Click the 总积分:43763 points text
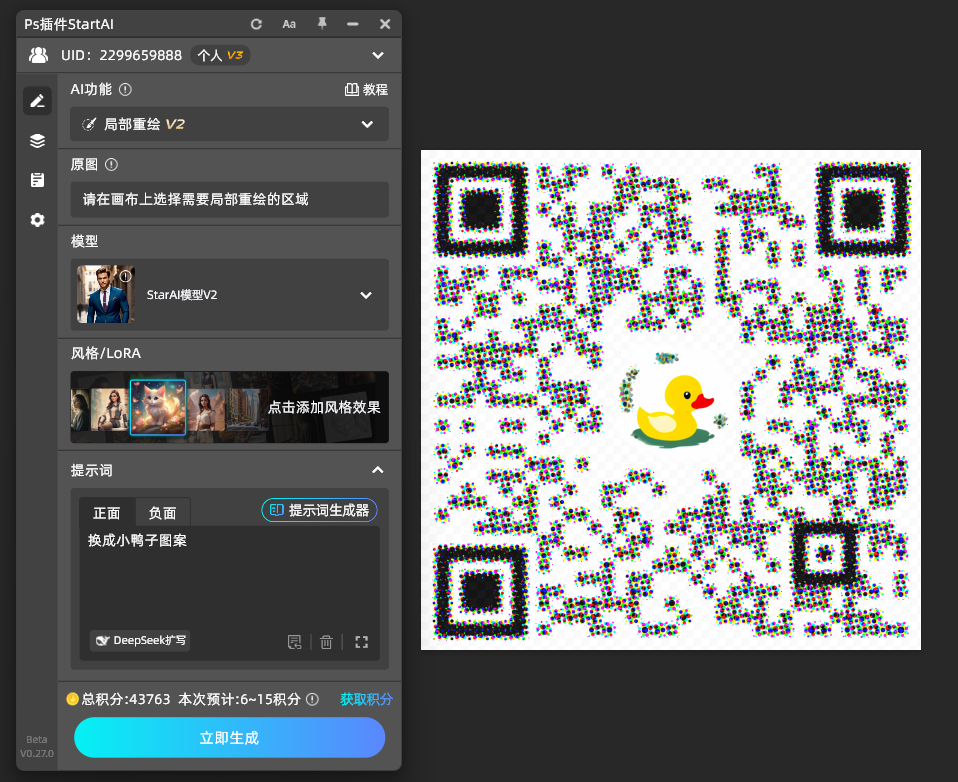The height and width of the screenshot is (782, 958). coord(126,699)
